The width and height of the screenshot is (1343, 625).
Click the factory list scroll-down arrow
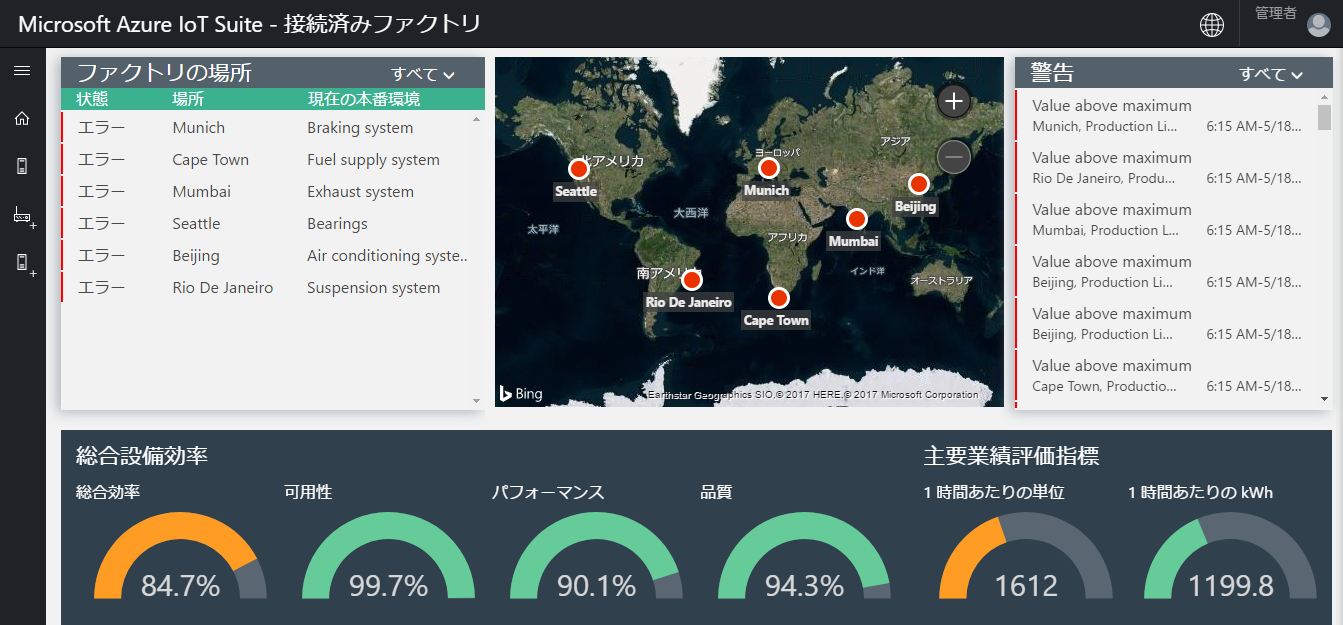[x=477, y=401]
